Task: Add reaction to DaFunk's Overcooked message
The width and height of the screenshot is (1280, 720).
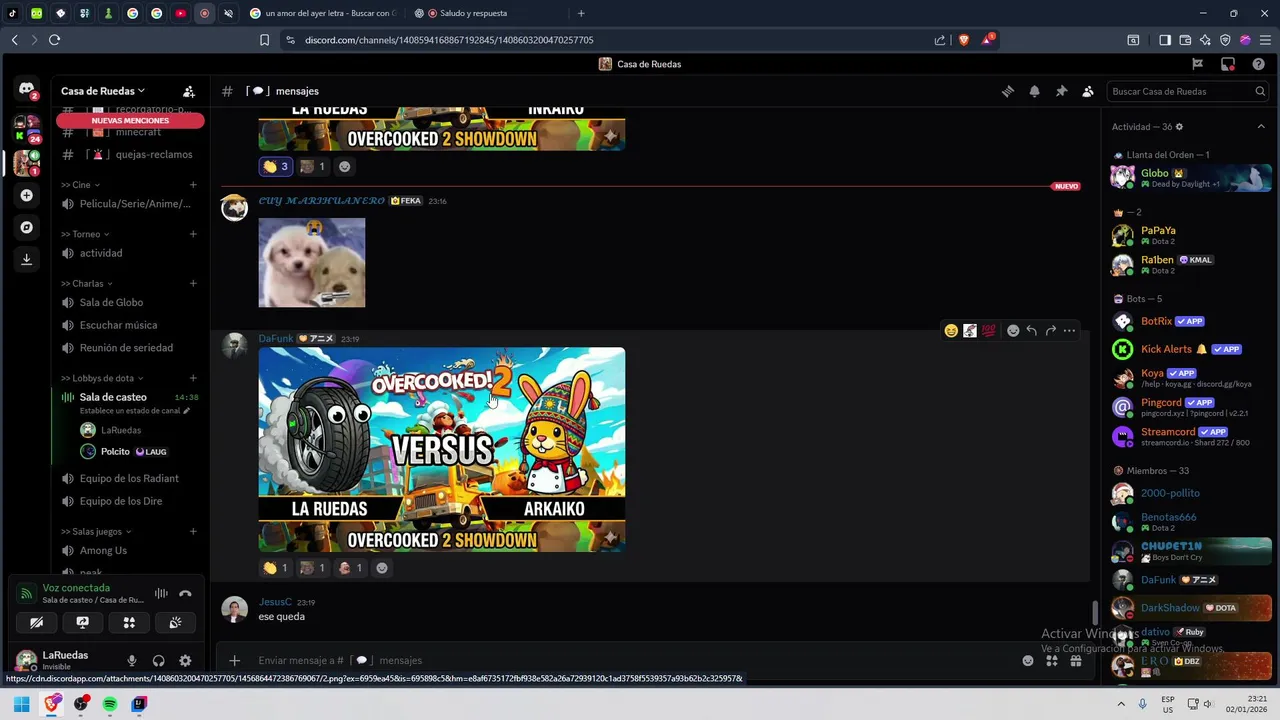Action: point(381,568)
